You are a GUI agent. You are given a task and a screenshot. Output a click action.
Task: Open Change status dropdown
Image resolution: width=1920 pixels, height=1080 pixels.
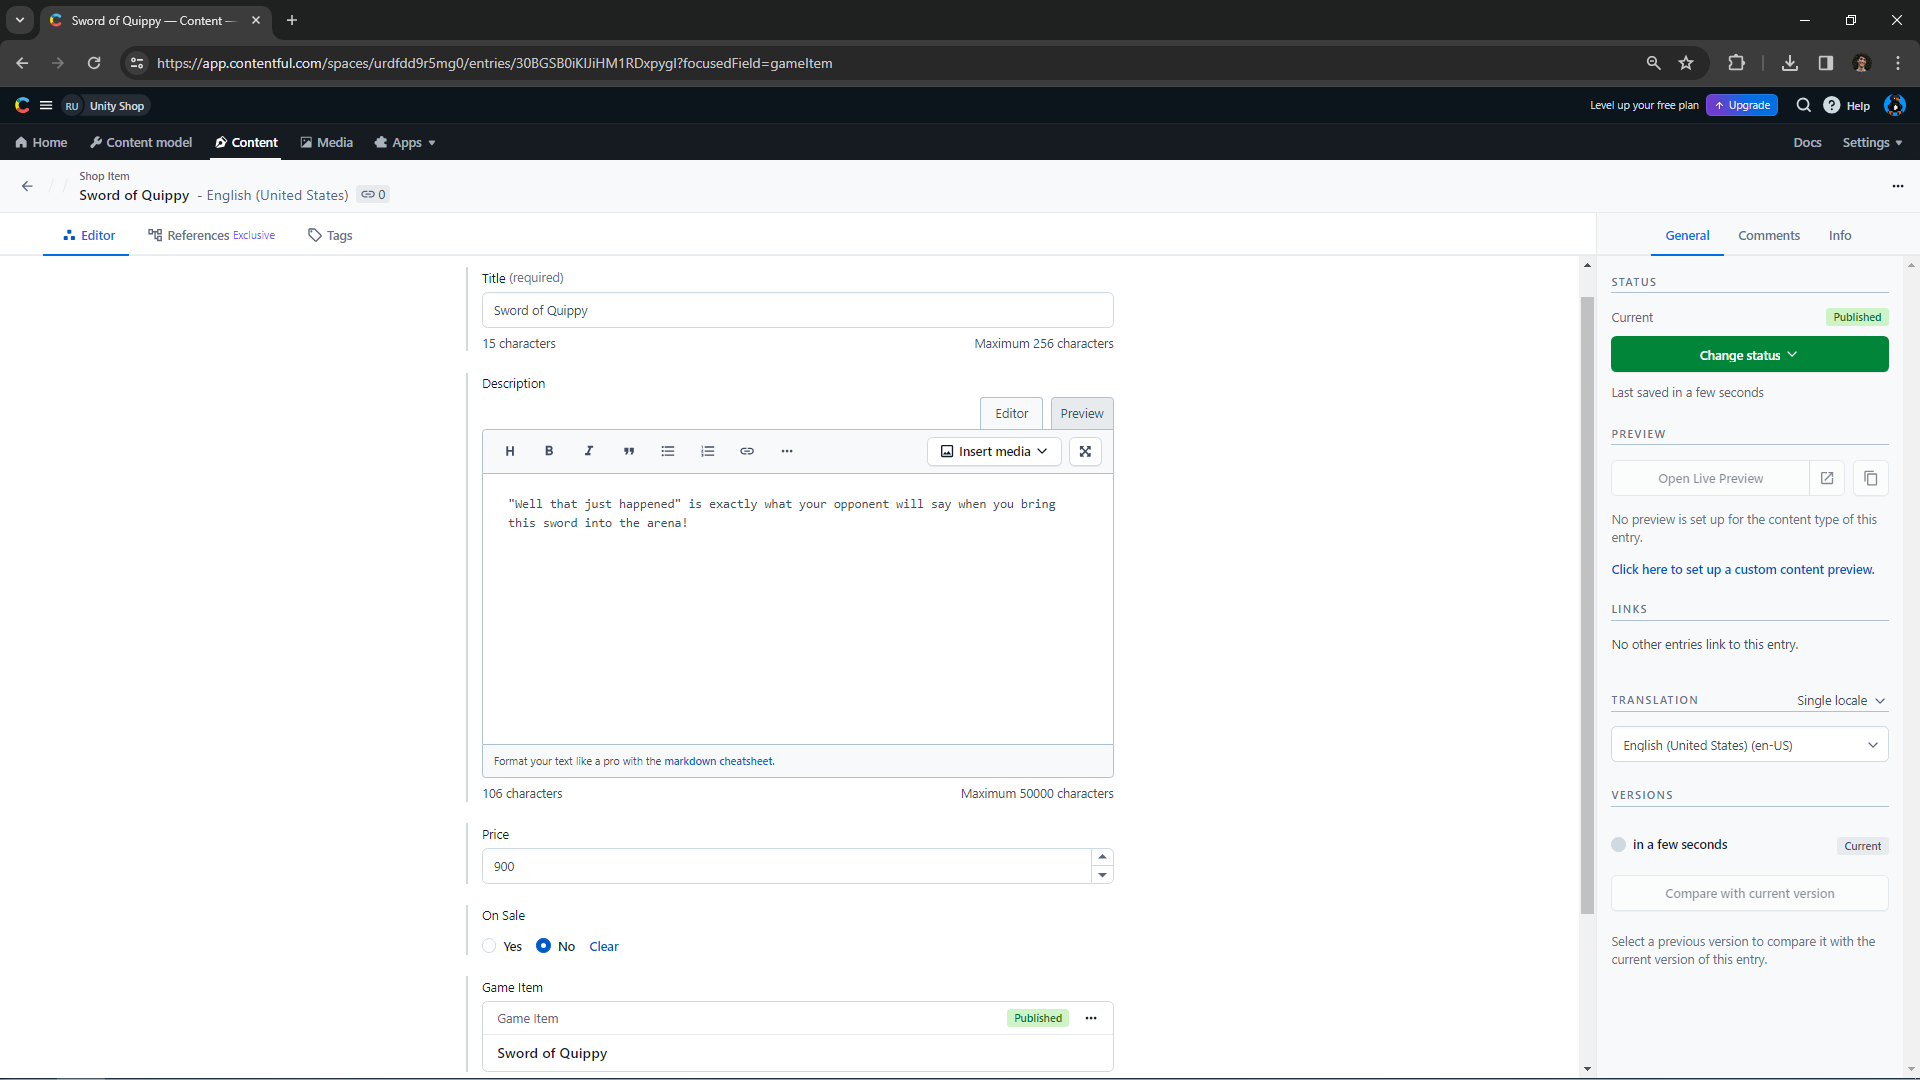pyautogui.click(x=1749, y=355)
